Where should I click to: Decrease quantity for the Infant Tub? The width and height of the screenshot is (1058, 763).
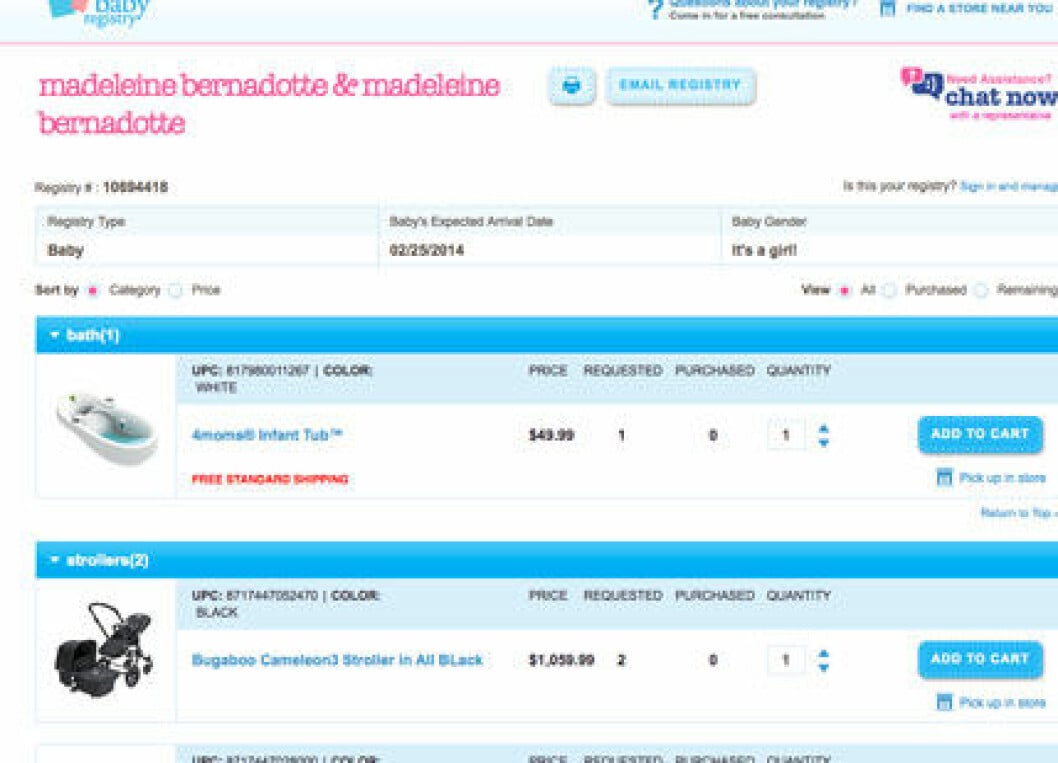click(x=823, y=443)
